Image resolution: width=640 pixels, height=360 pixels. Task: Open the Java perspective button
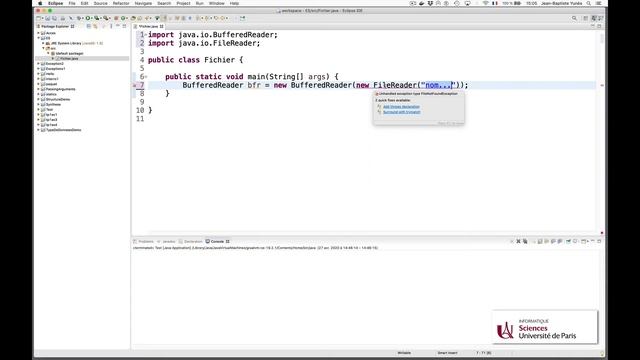pyautogui.click(x=593, y=18)
